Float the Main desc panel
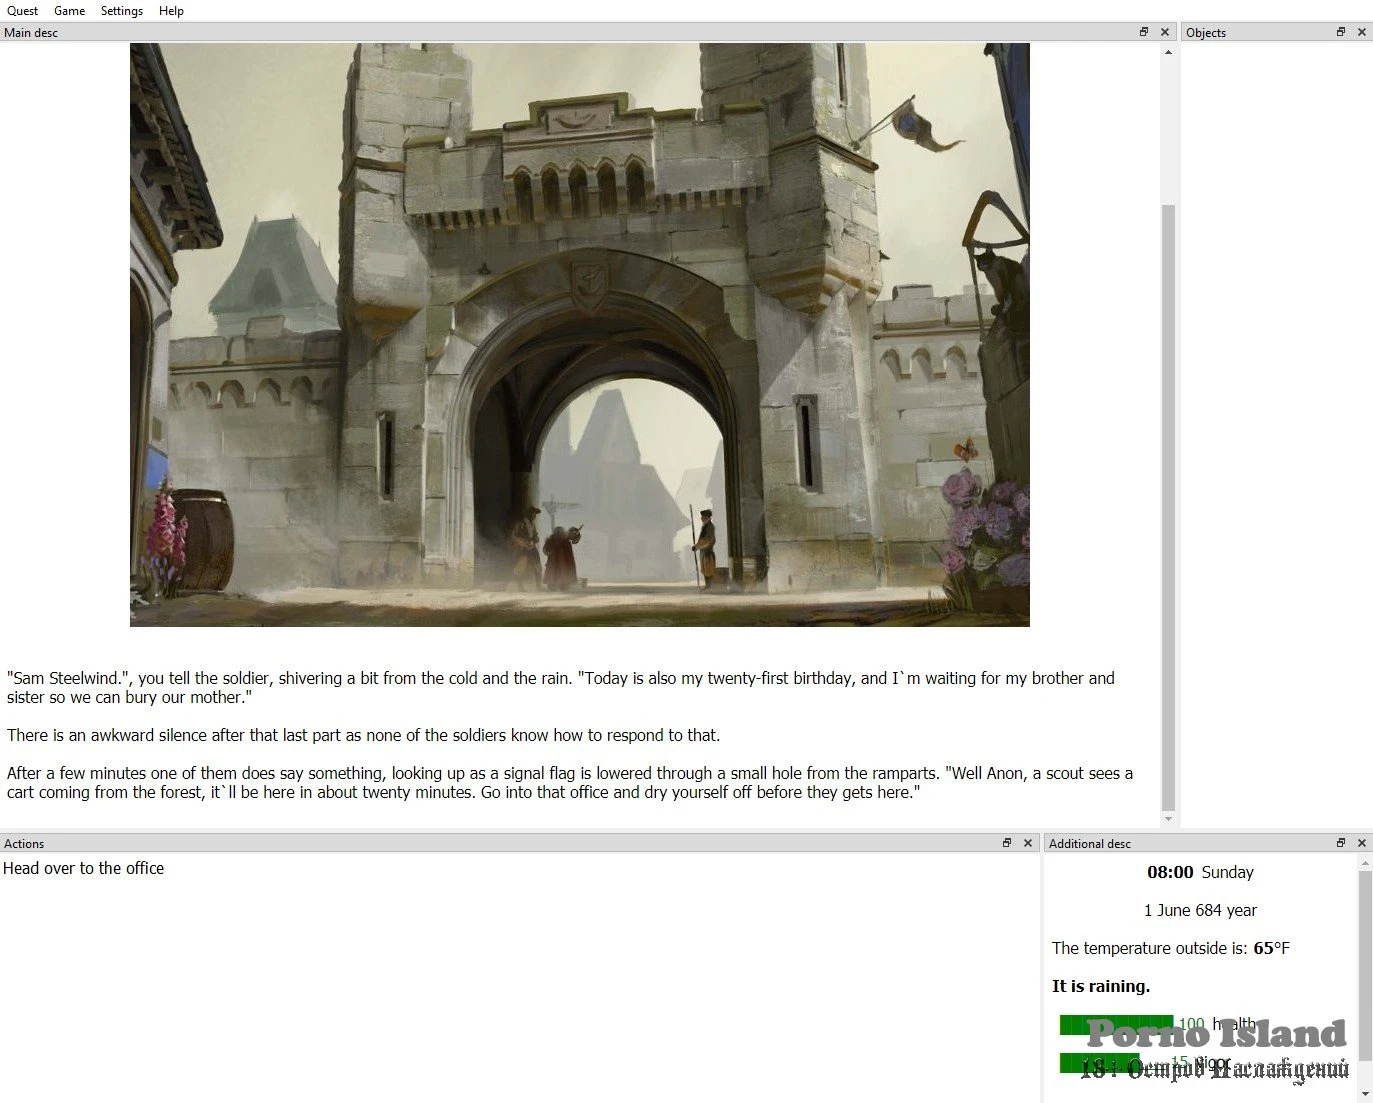This screenshot has width=1373, height=1103. click(1144, 32)
